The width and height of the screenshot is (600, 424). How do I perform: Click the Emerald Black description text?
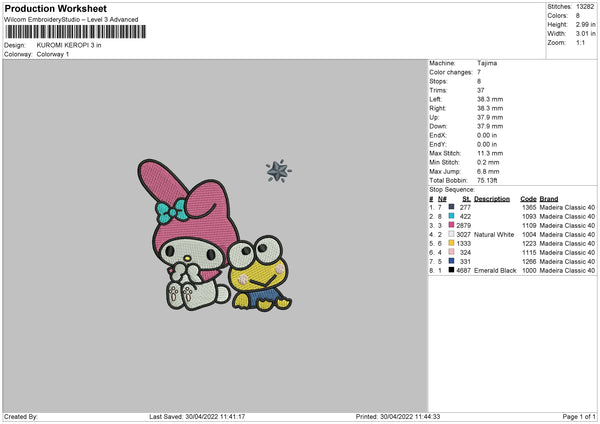495,270
